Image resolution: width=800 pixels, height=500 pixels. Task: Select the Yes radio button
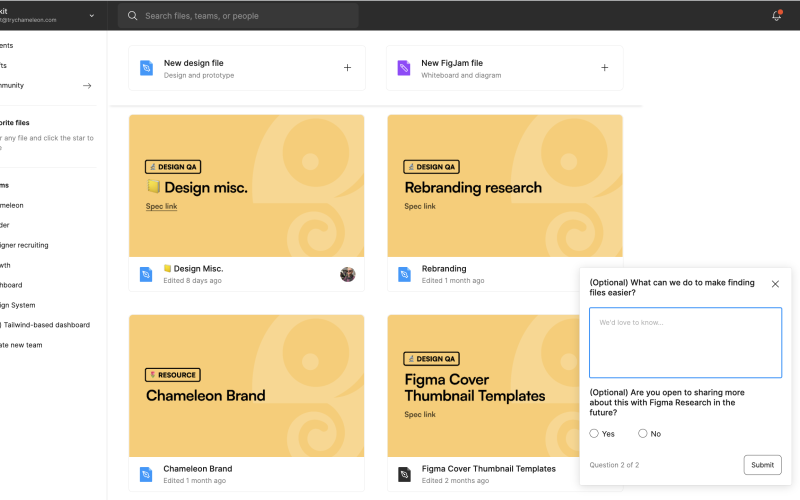594,434
